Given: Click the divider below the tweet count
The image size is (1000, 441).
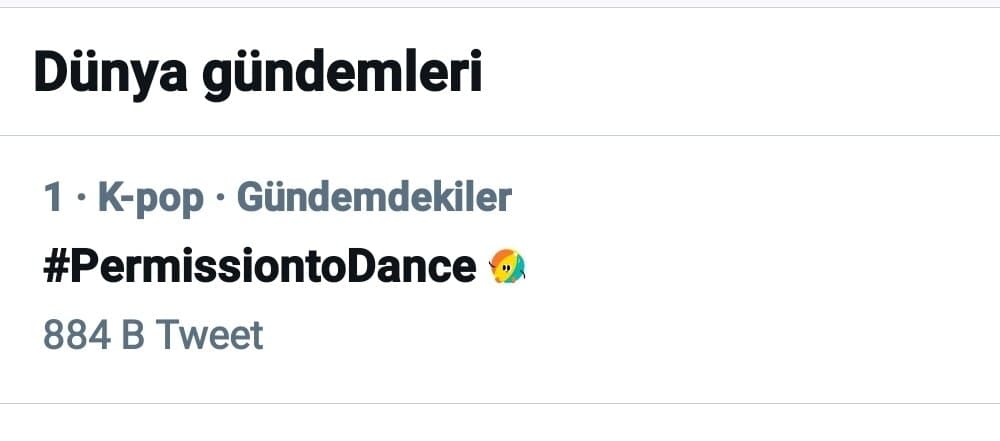Looking at the screenshot, I should (500, 403).
